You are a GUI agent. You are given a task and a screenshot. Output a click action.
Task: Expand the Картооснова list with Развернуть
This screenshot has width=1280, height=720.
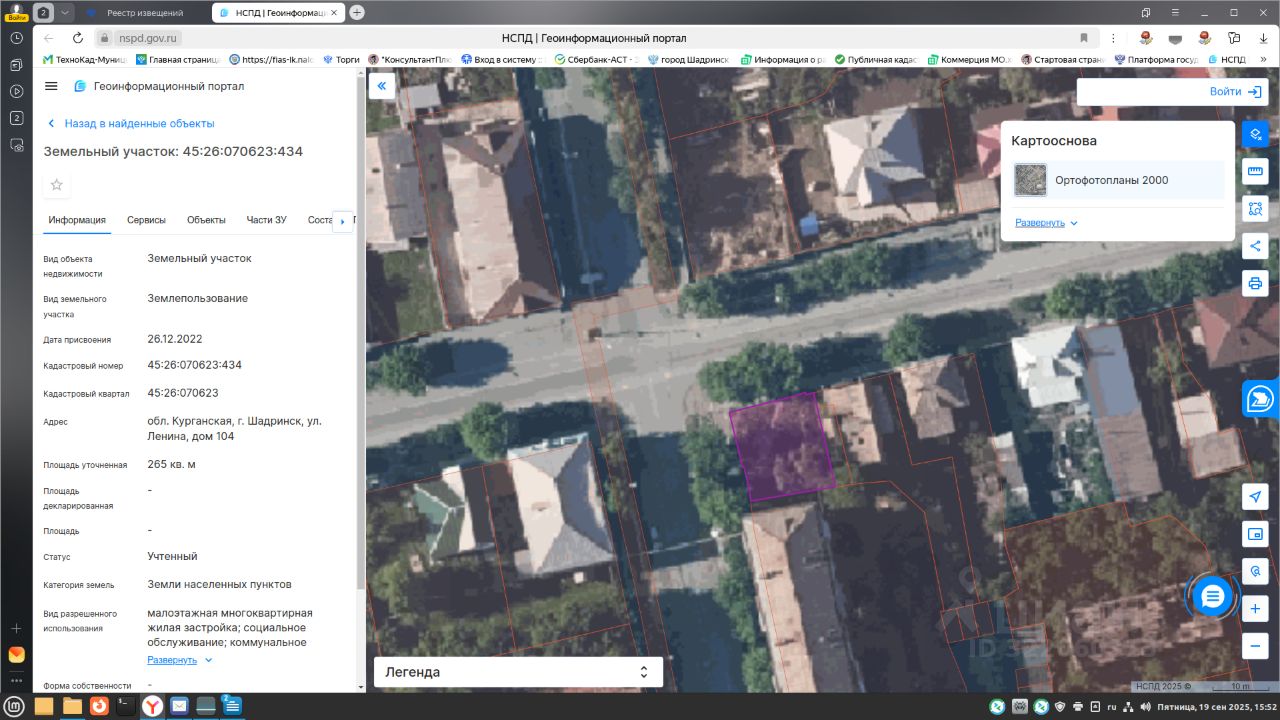click(x=1046, y=223)
